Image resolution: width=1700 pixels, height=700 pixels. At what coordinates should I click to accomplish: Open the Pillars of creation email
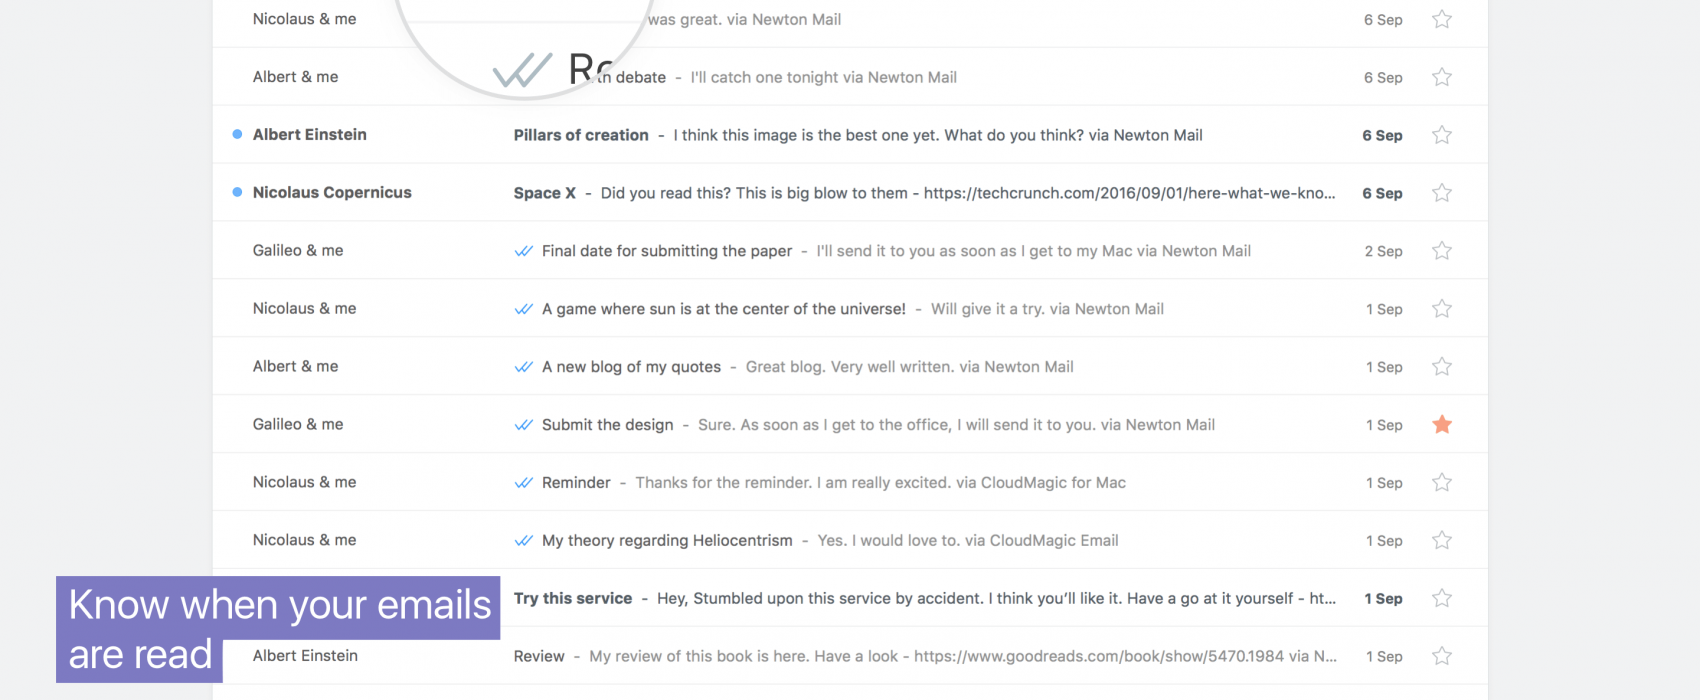tap(581, 135)
